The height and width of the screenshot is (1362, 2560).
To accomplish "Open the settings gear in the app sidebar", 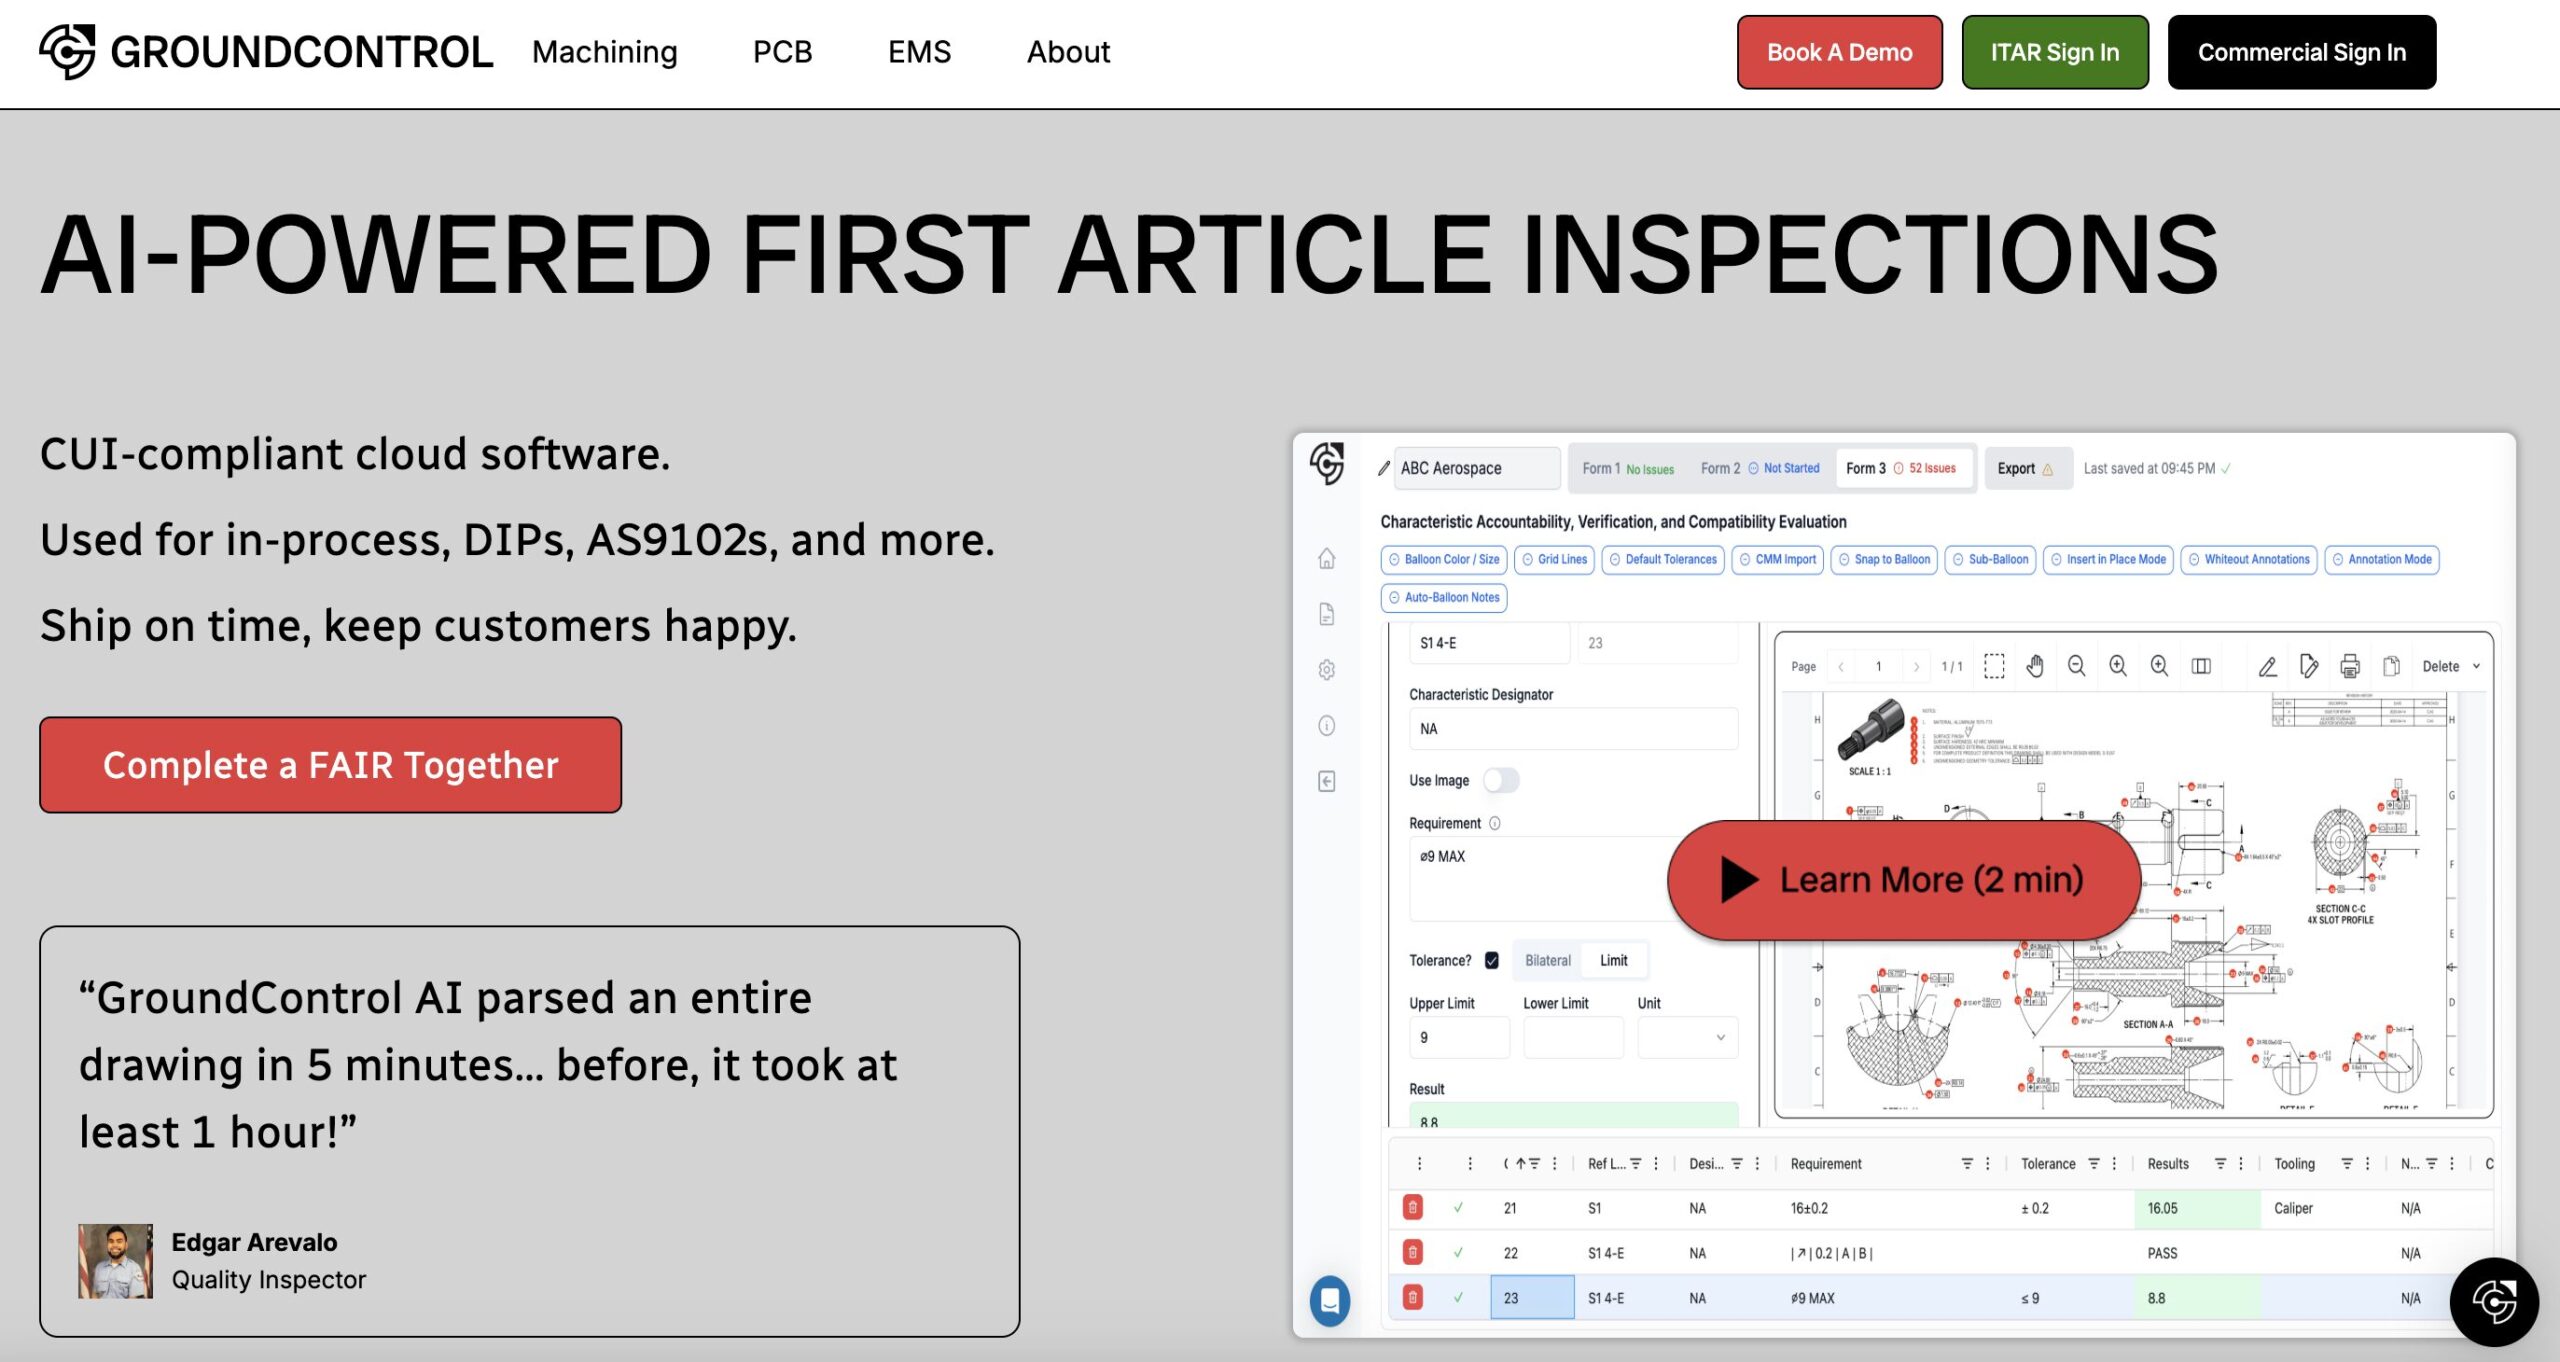I will click(1327, 670).
